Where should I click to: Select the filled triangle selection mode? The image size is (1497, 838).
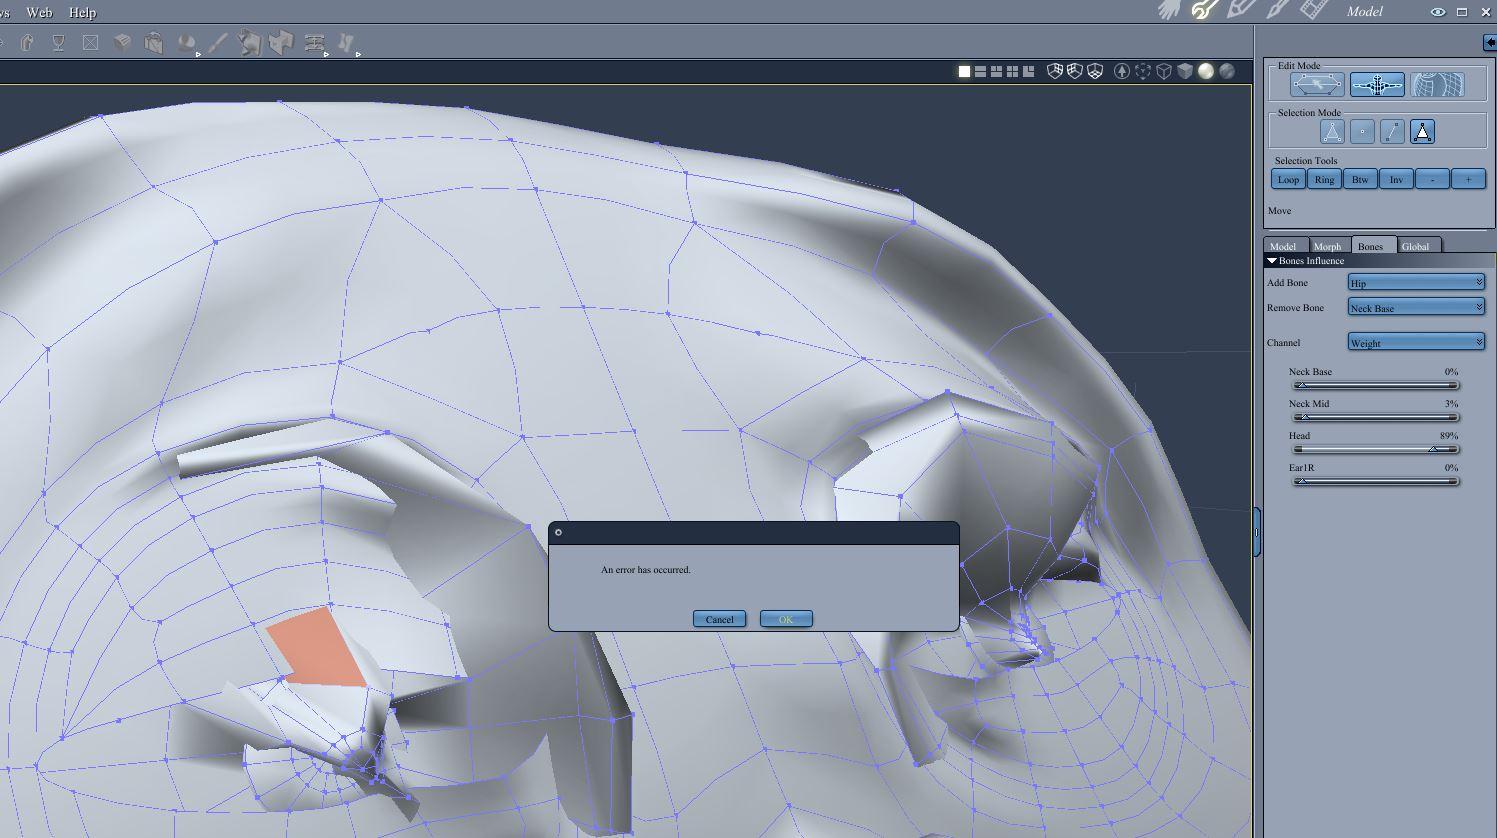(x=1422, y=131)
